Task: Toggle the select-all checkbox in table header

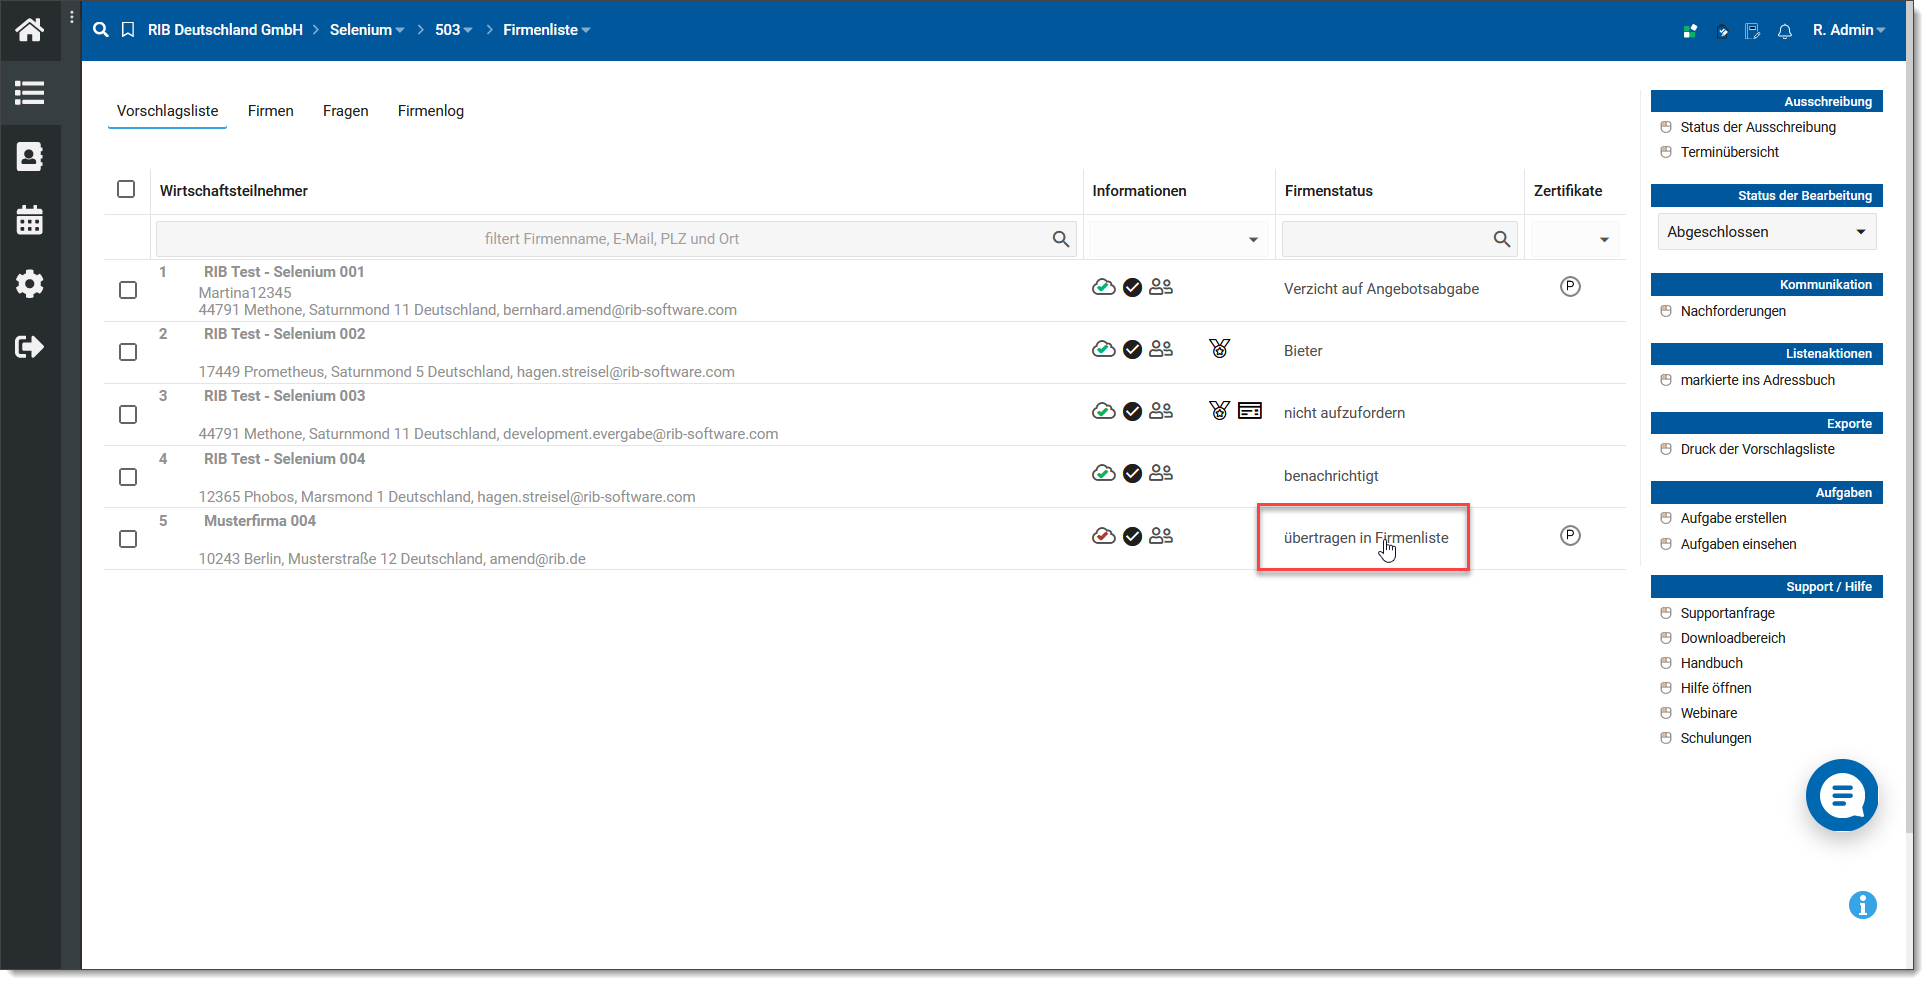Action: [x=126, y=189]
